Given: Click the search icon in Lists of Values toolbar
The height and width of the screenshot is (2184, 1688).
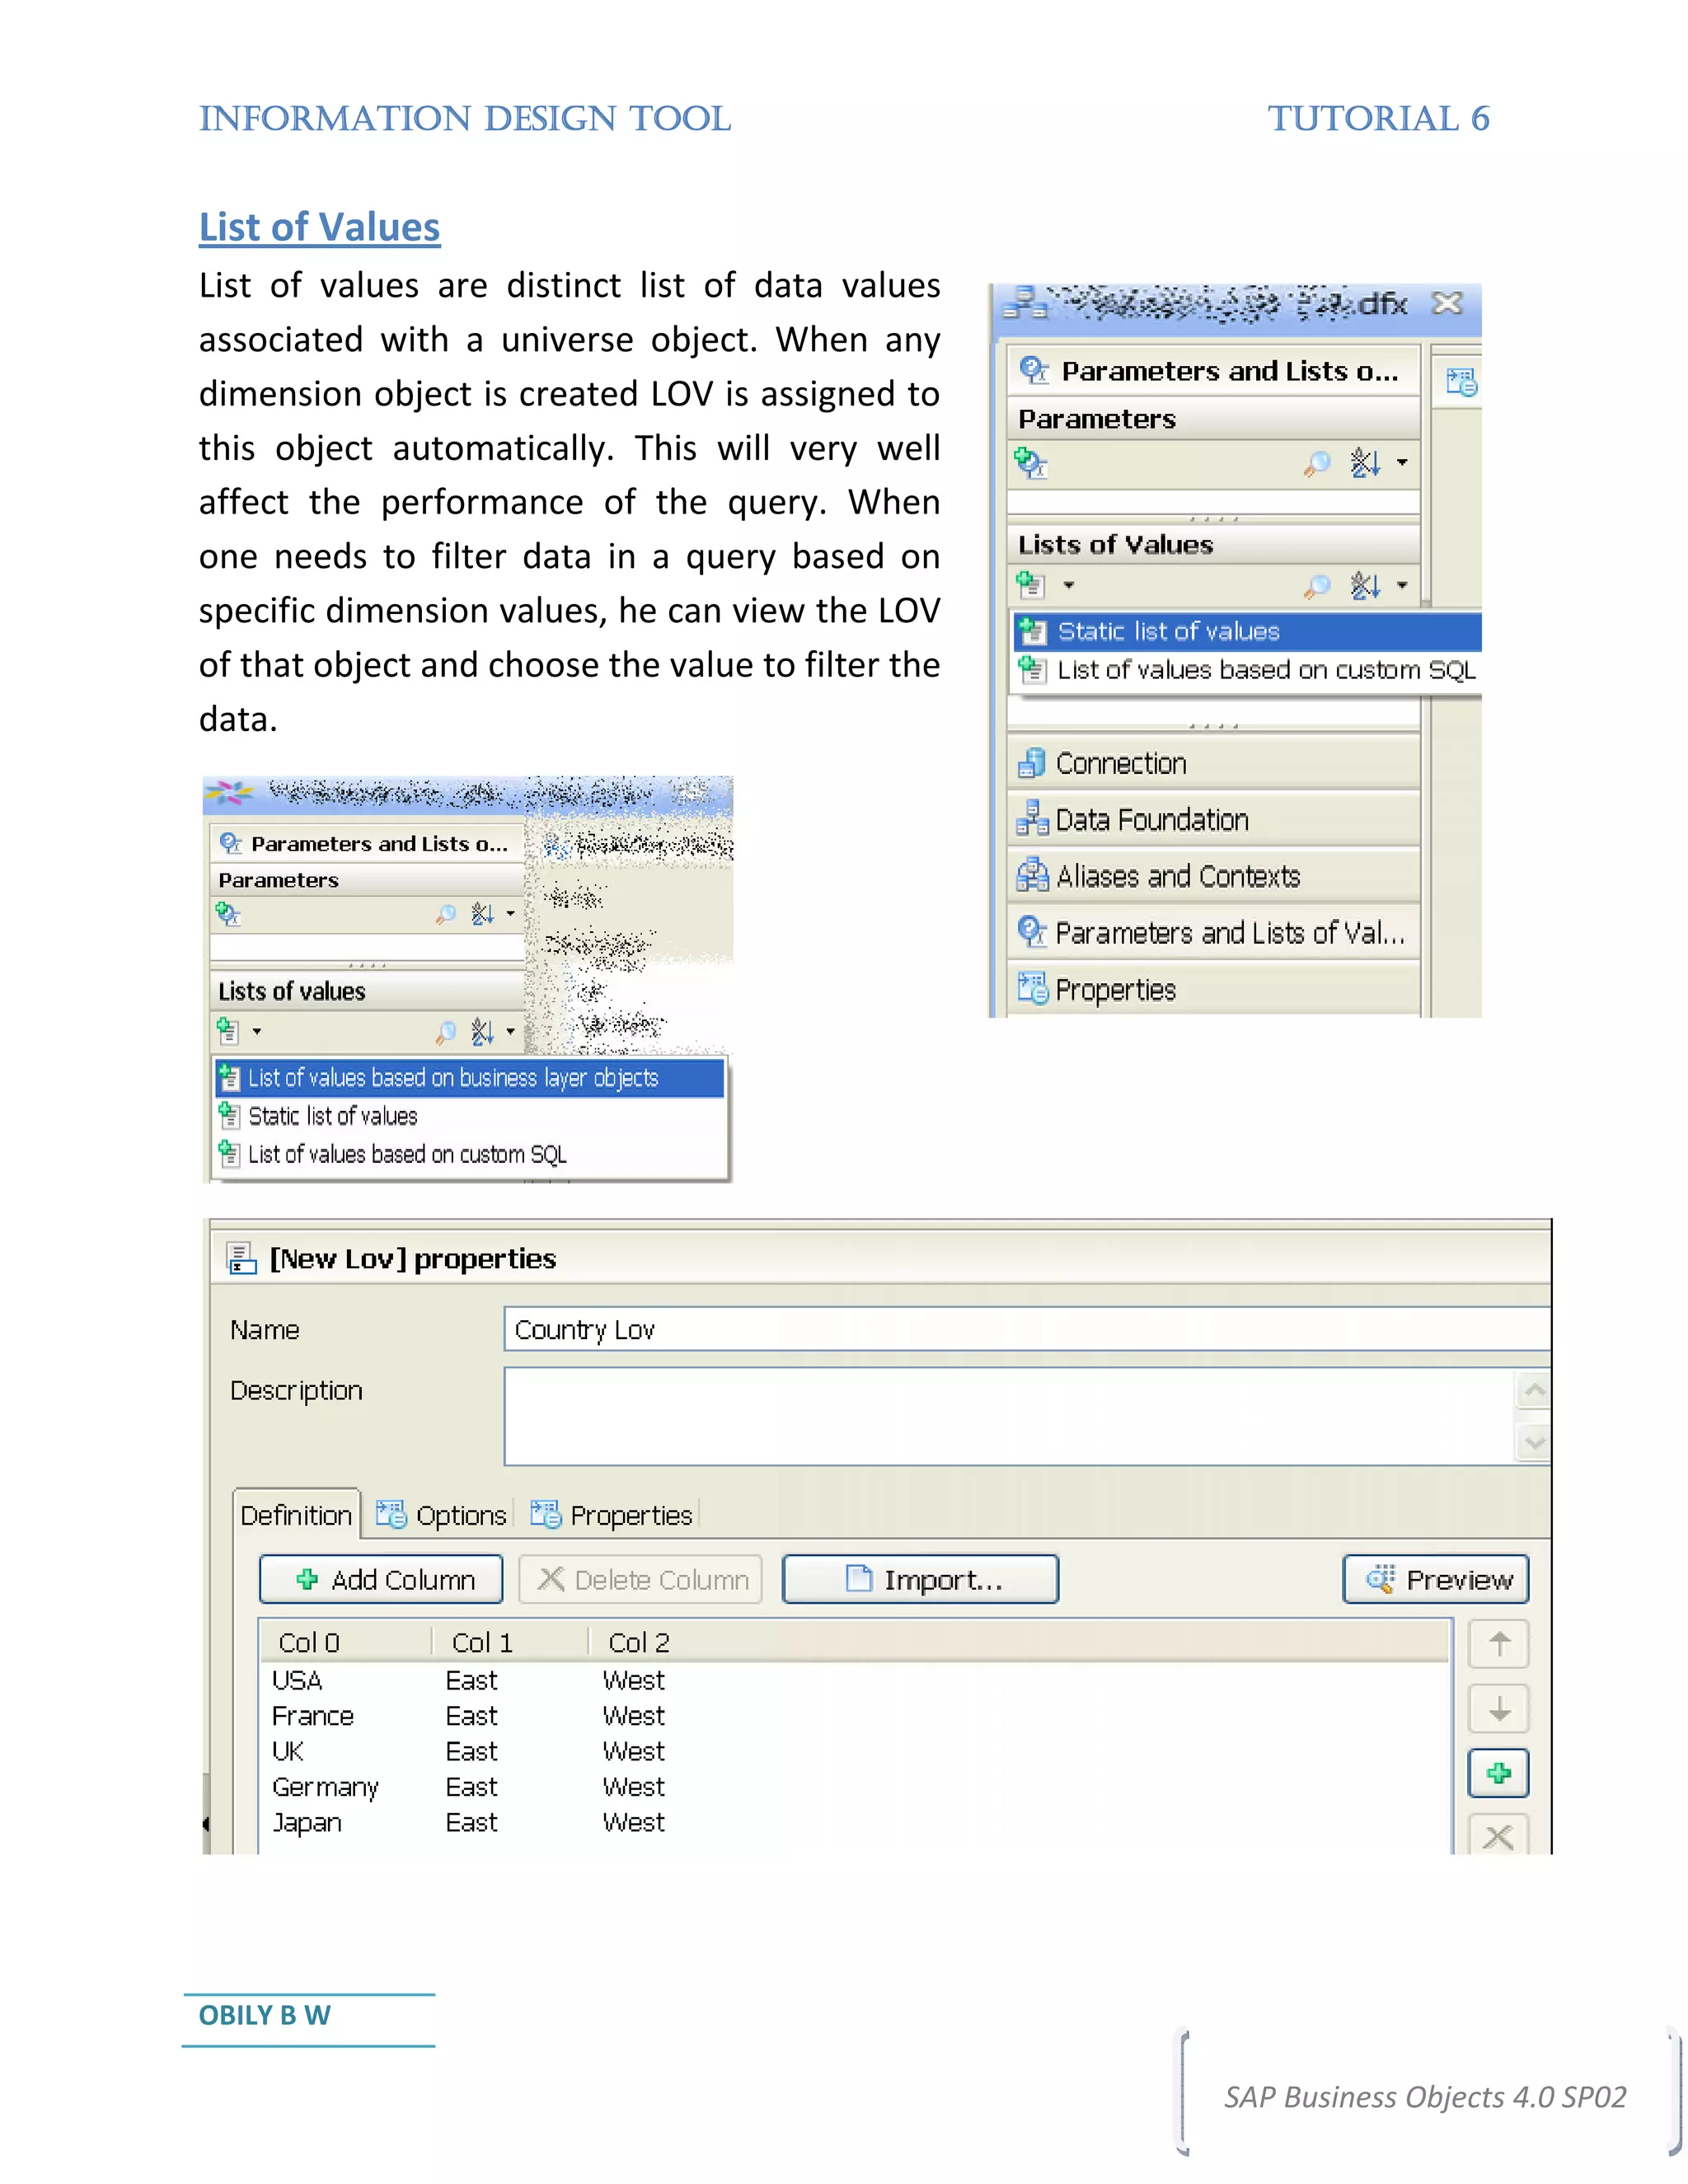Looking at the screenshot, I should (1317, 586).
